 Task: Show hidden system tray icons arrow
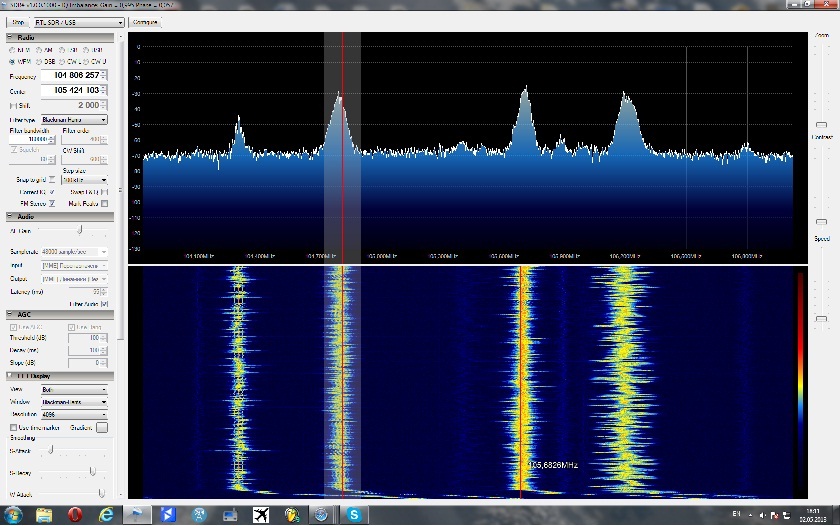pyautogui.click(x=750, y=515)
